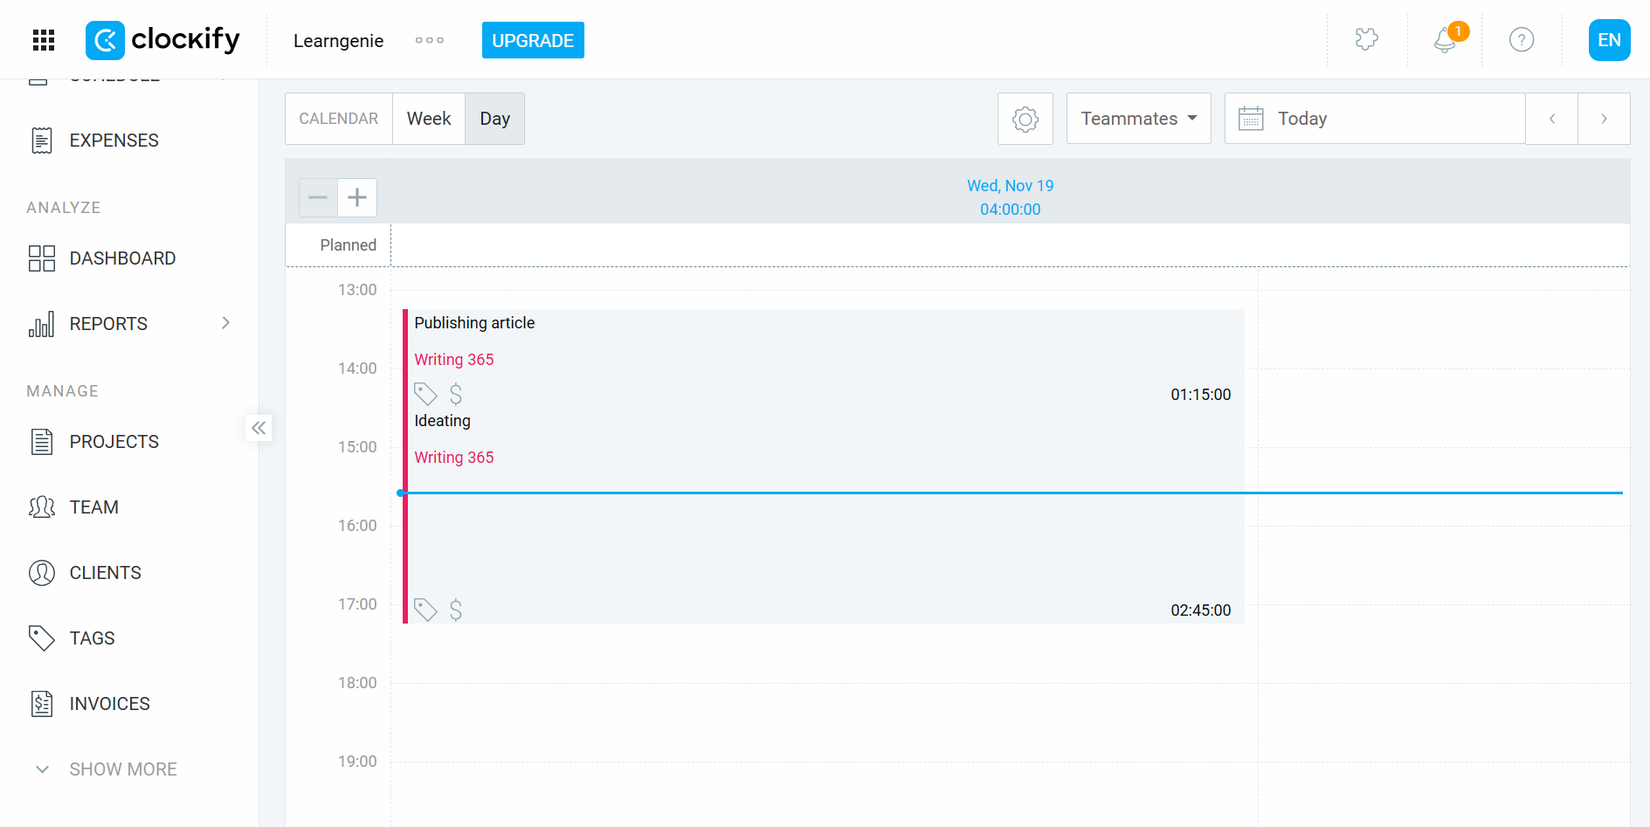Click the Upgrade button
Viewport: 1650px width, 827px height.
[x=533, y=40]
